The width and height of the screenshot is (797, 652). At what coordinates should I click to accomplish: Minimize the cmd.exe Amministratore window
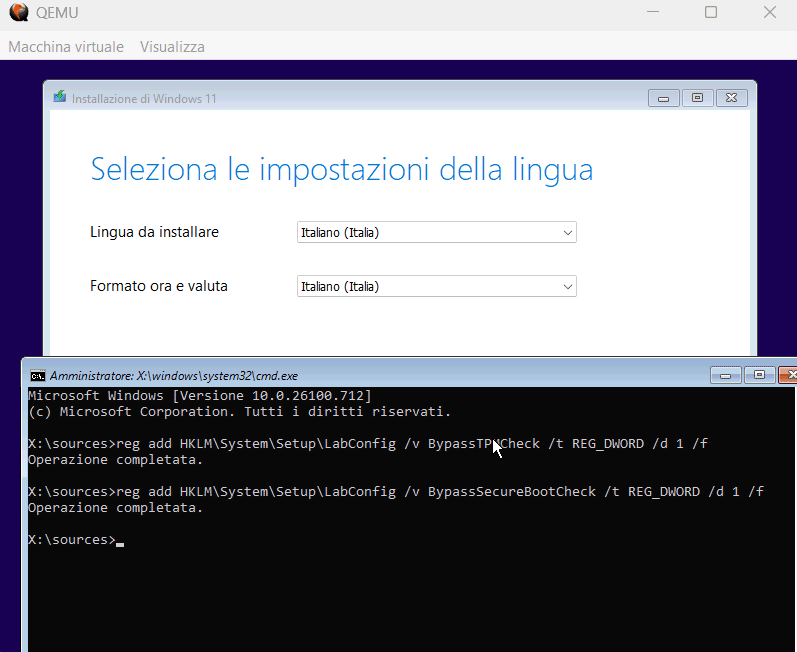725,375
